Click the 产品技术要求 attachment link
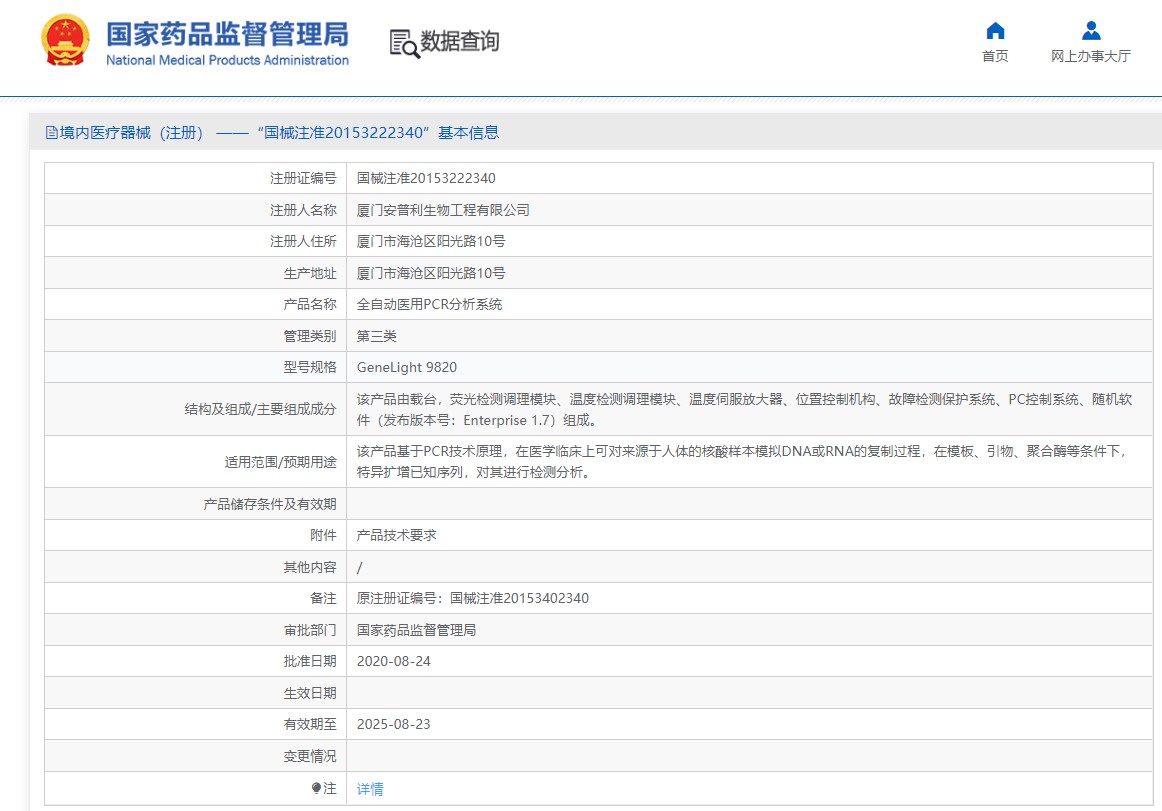The height and width of the screenshot is (811, 1162). (396, 535)
